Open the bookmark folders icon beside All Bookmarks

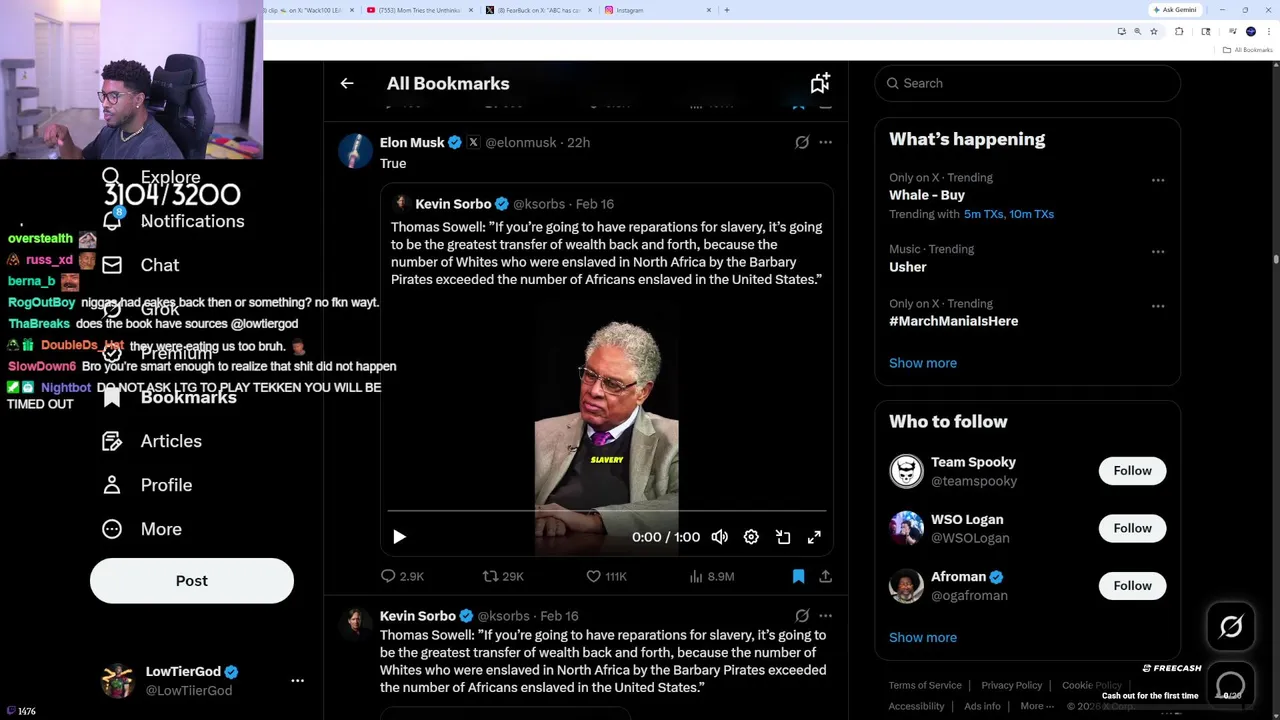820,83
